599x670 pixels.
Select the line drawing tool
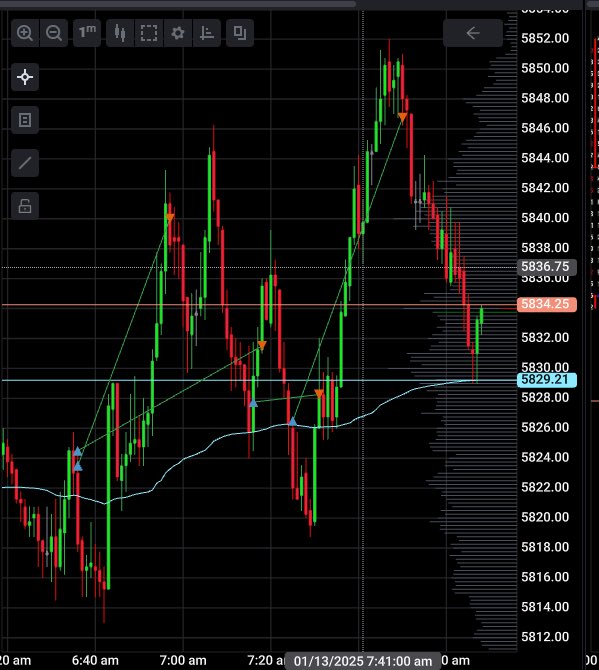tap(25, 163)
